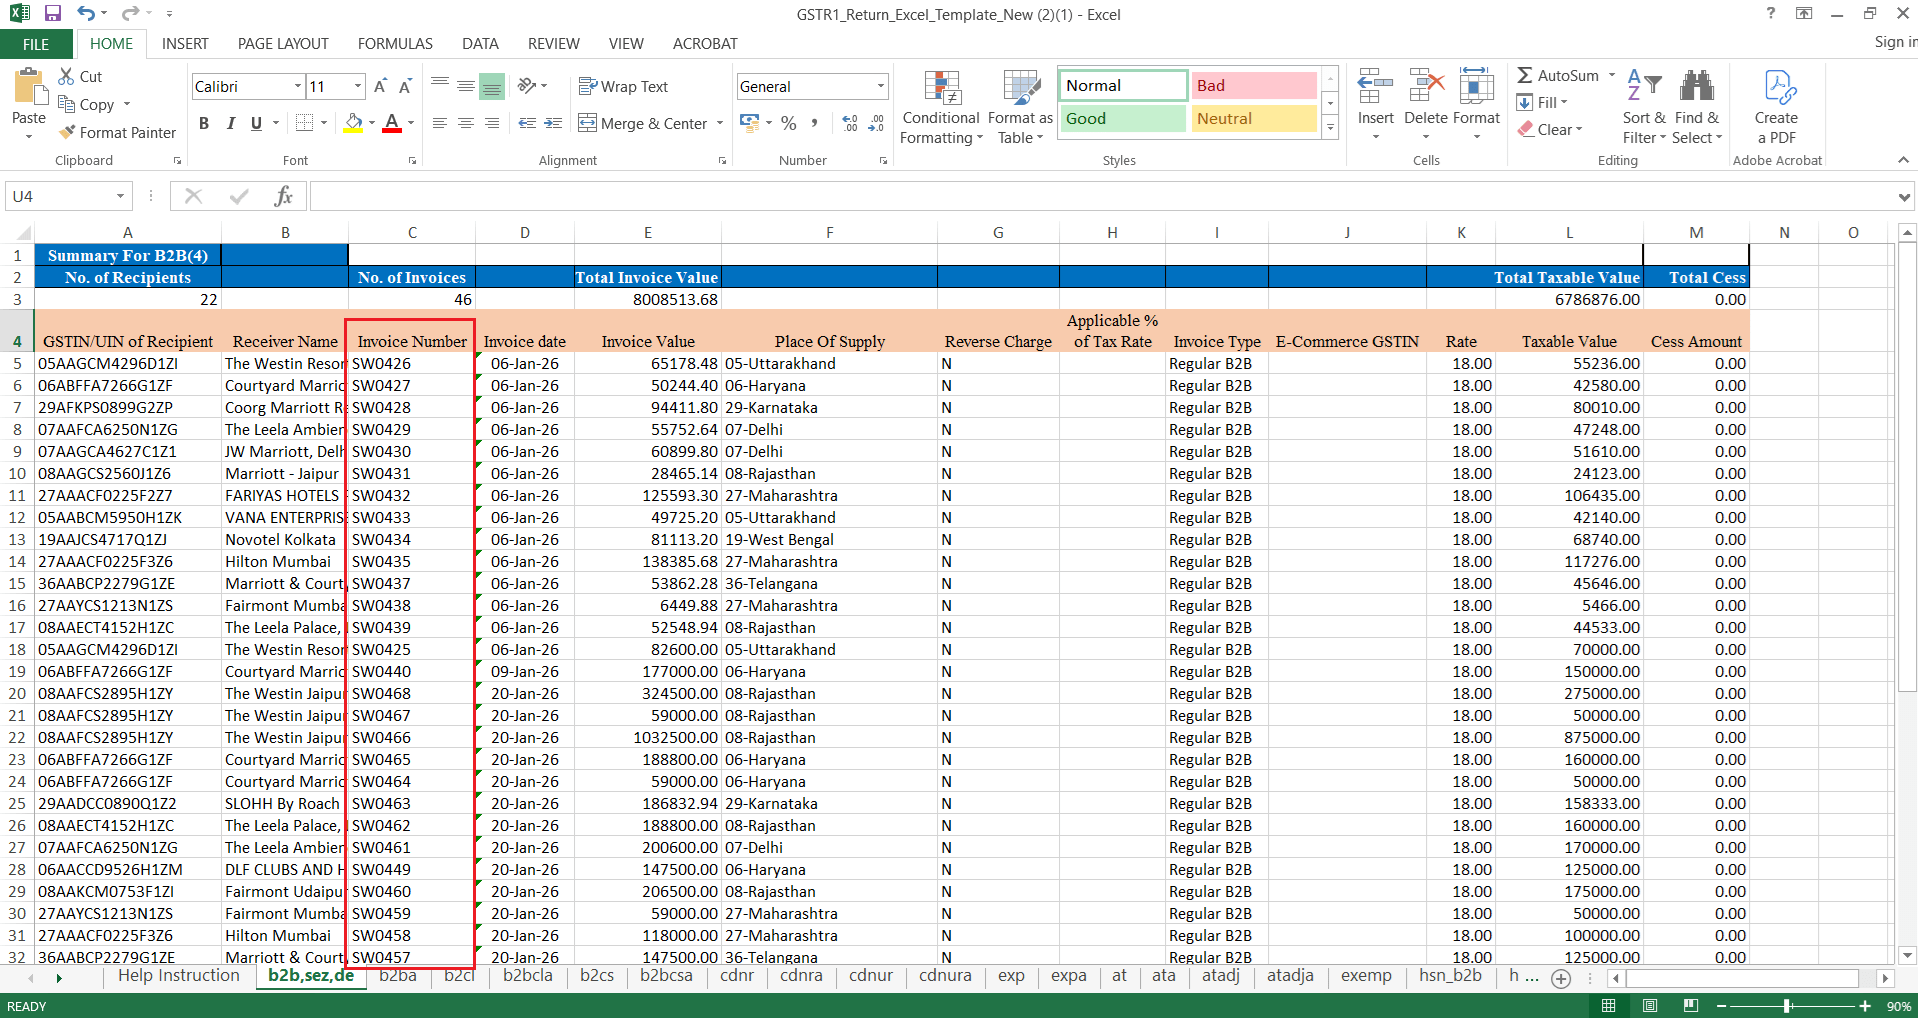Image resolution: width=1918 pixels, height=1018 pixels.
Task: Click the Comma Style icon
Action: click(816, 122)
